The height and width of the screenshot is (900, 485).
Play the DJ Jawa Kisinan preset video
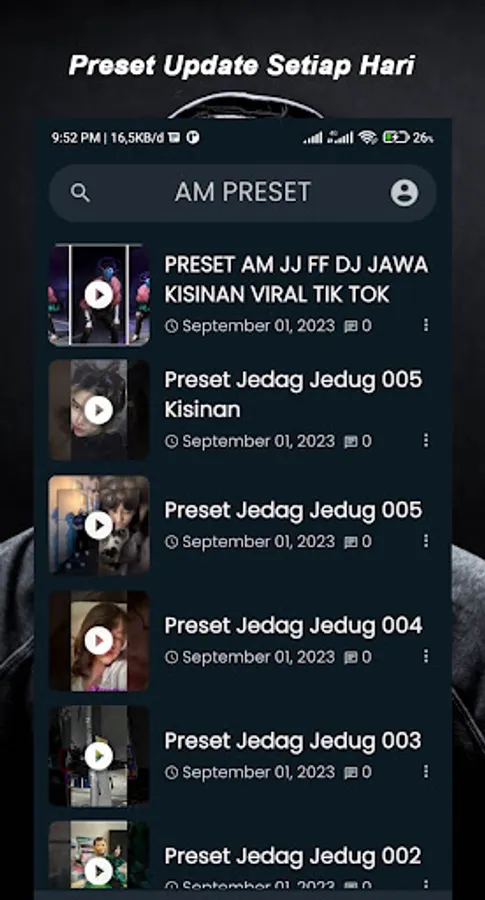tap(99, 295)
